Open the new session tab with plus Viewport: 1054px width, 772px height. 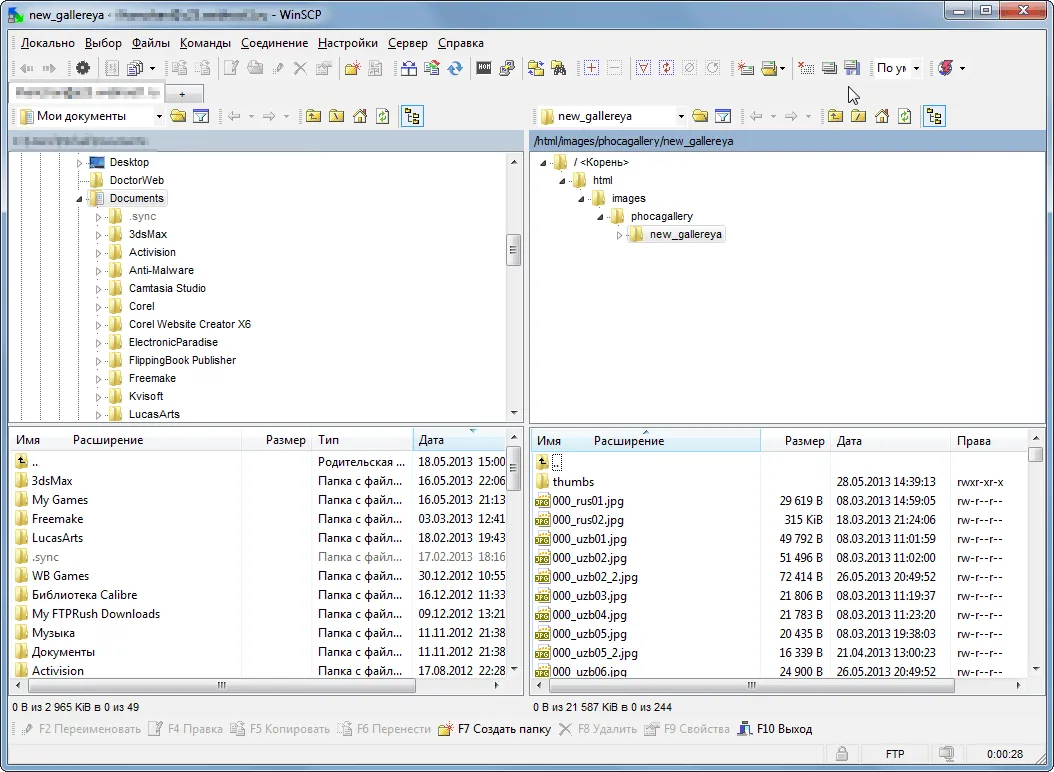pyautogui.click(x=182, y=94)
